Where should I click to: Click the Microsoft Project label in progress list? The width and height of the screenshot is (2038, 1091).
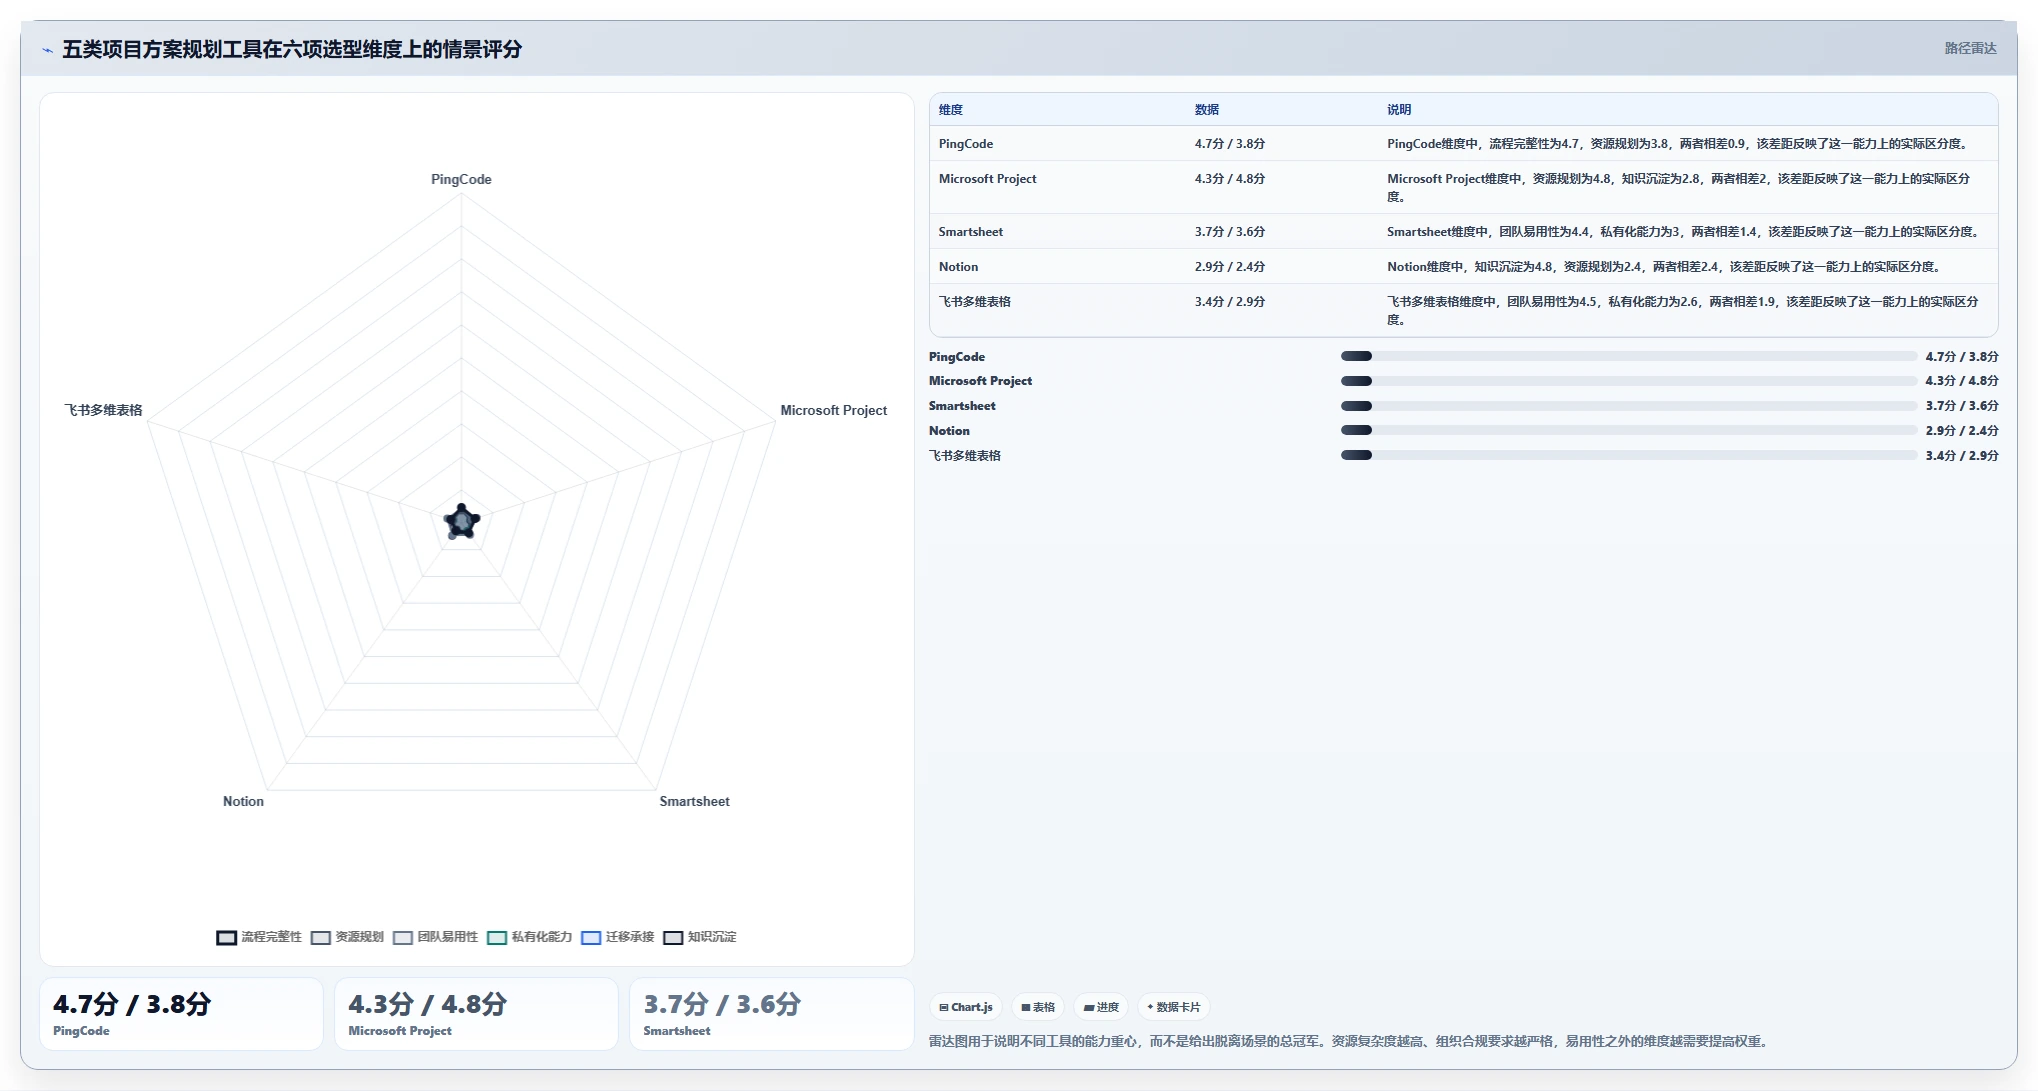pos(980,381)
